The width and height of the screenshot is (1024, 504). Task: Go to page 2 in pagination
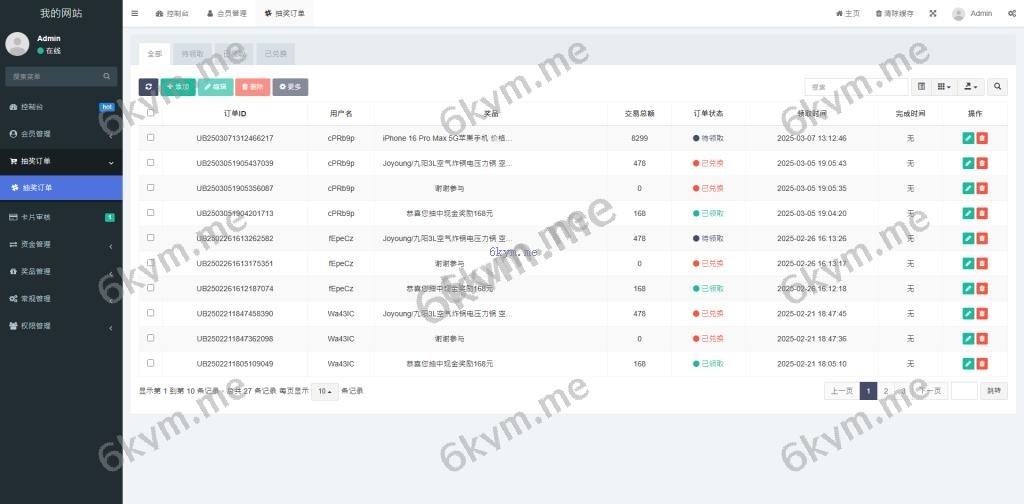886,391
